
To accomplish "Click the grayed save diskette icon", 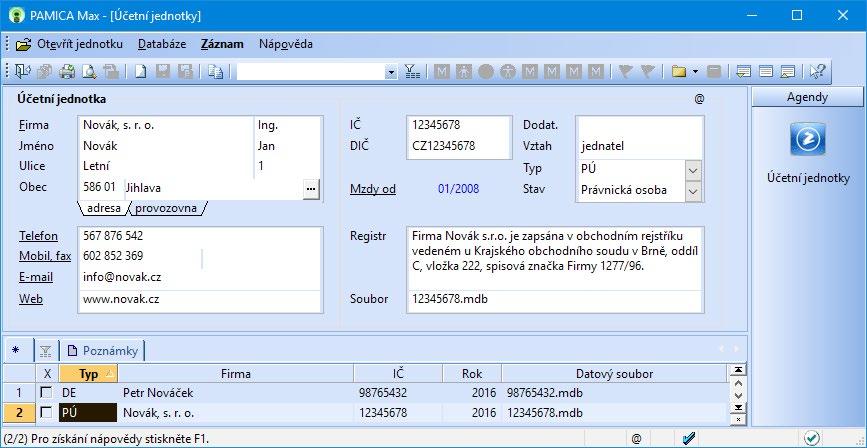I will point(163,71).
